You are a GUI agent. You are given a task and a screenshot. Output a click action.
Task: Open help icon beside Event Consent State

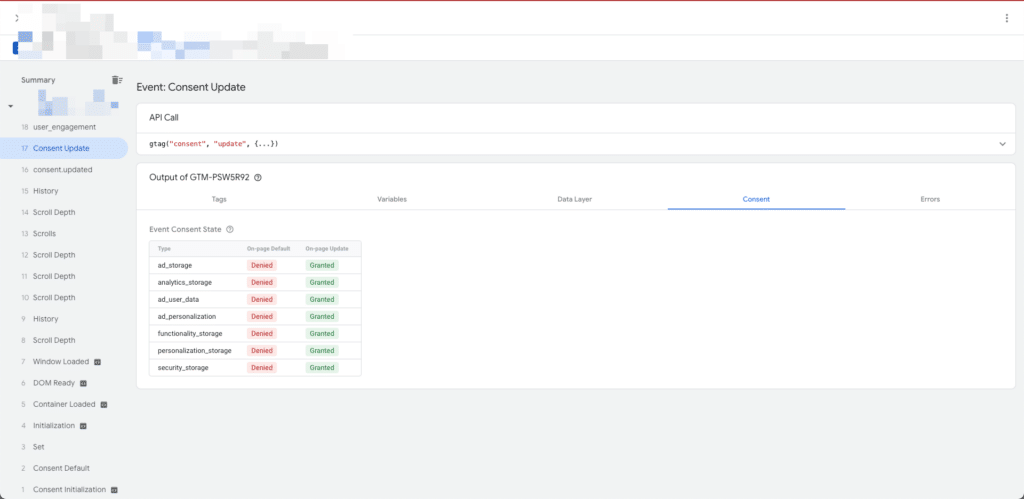(x=230, y=229)
